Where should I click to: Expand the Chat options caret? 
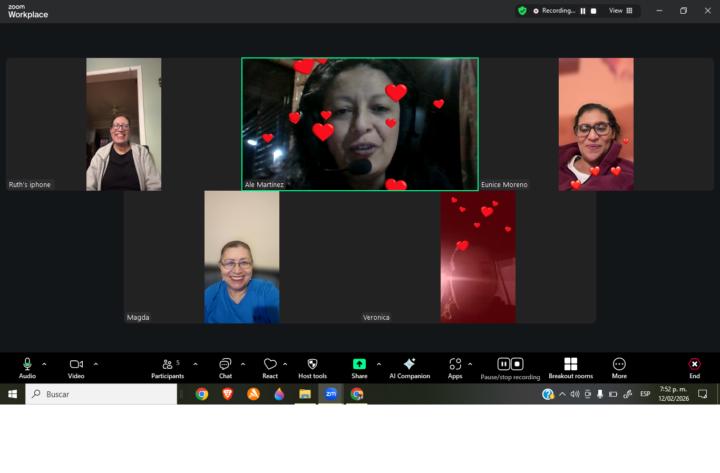pos(243,364)
